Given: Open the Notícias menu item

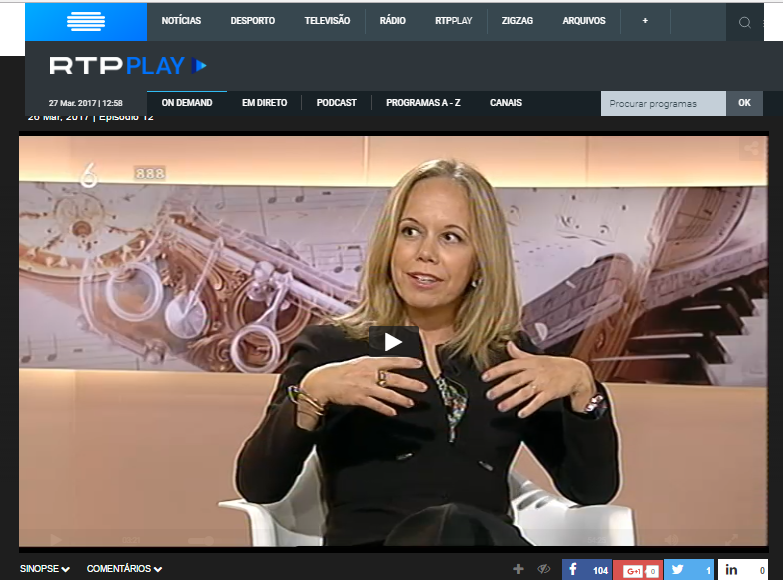Looking at the screenshot, I should (x=181, y=21).
